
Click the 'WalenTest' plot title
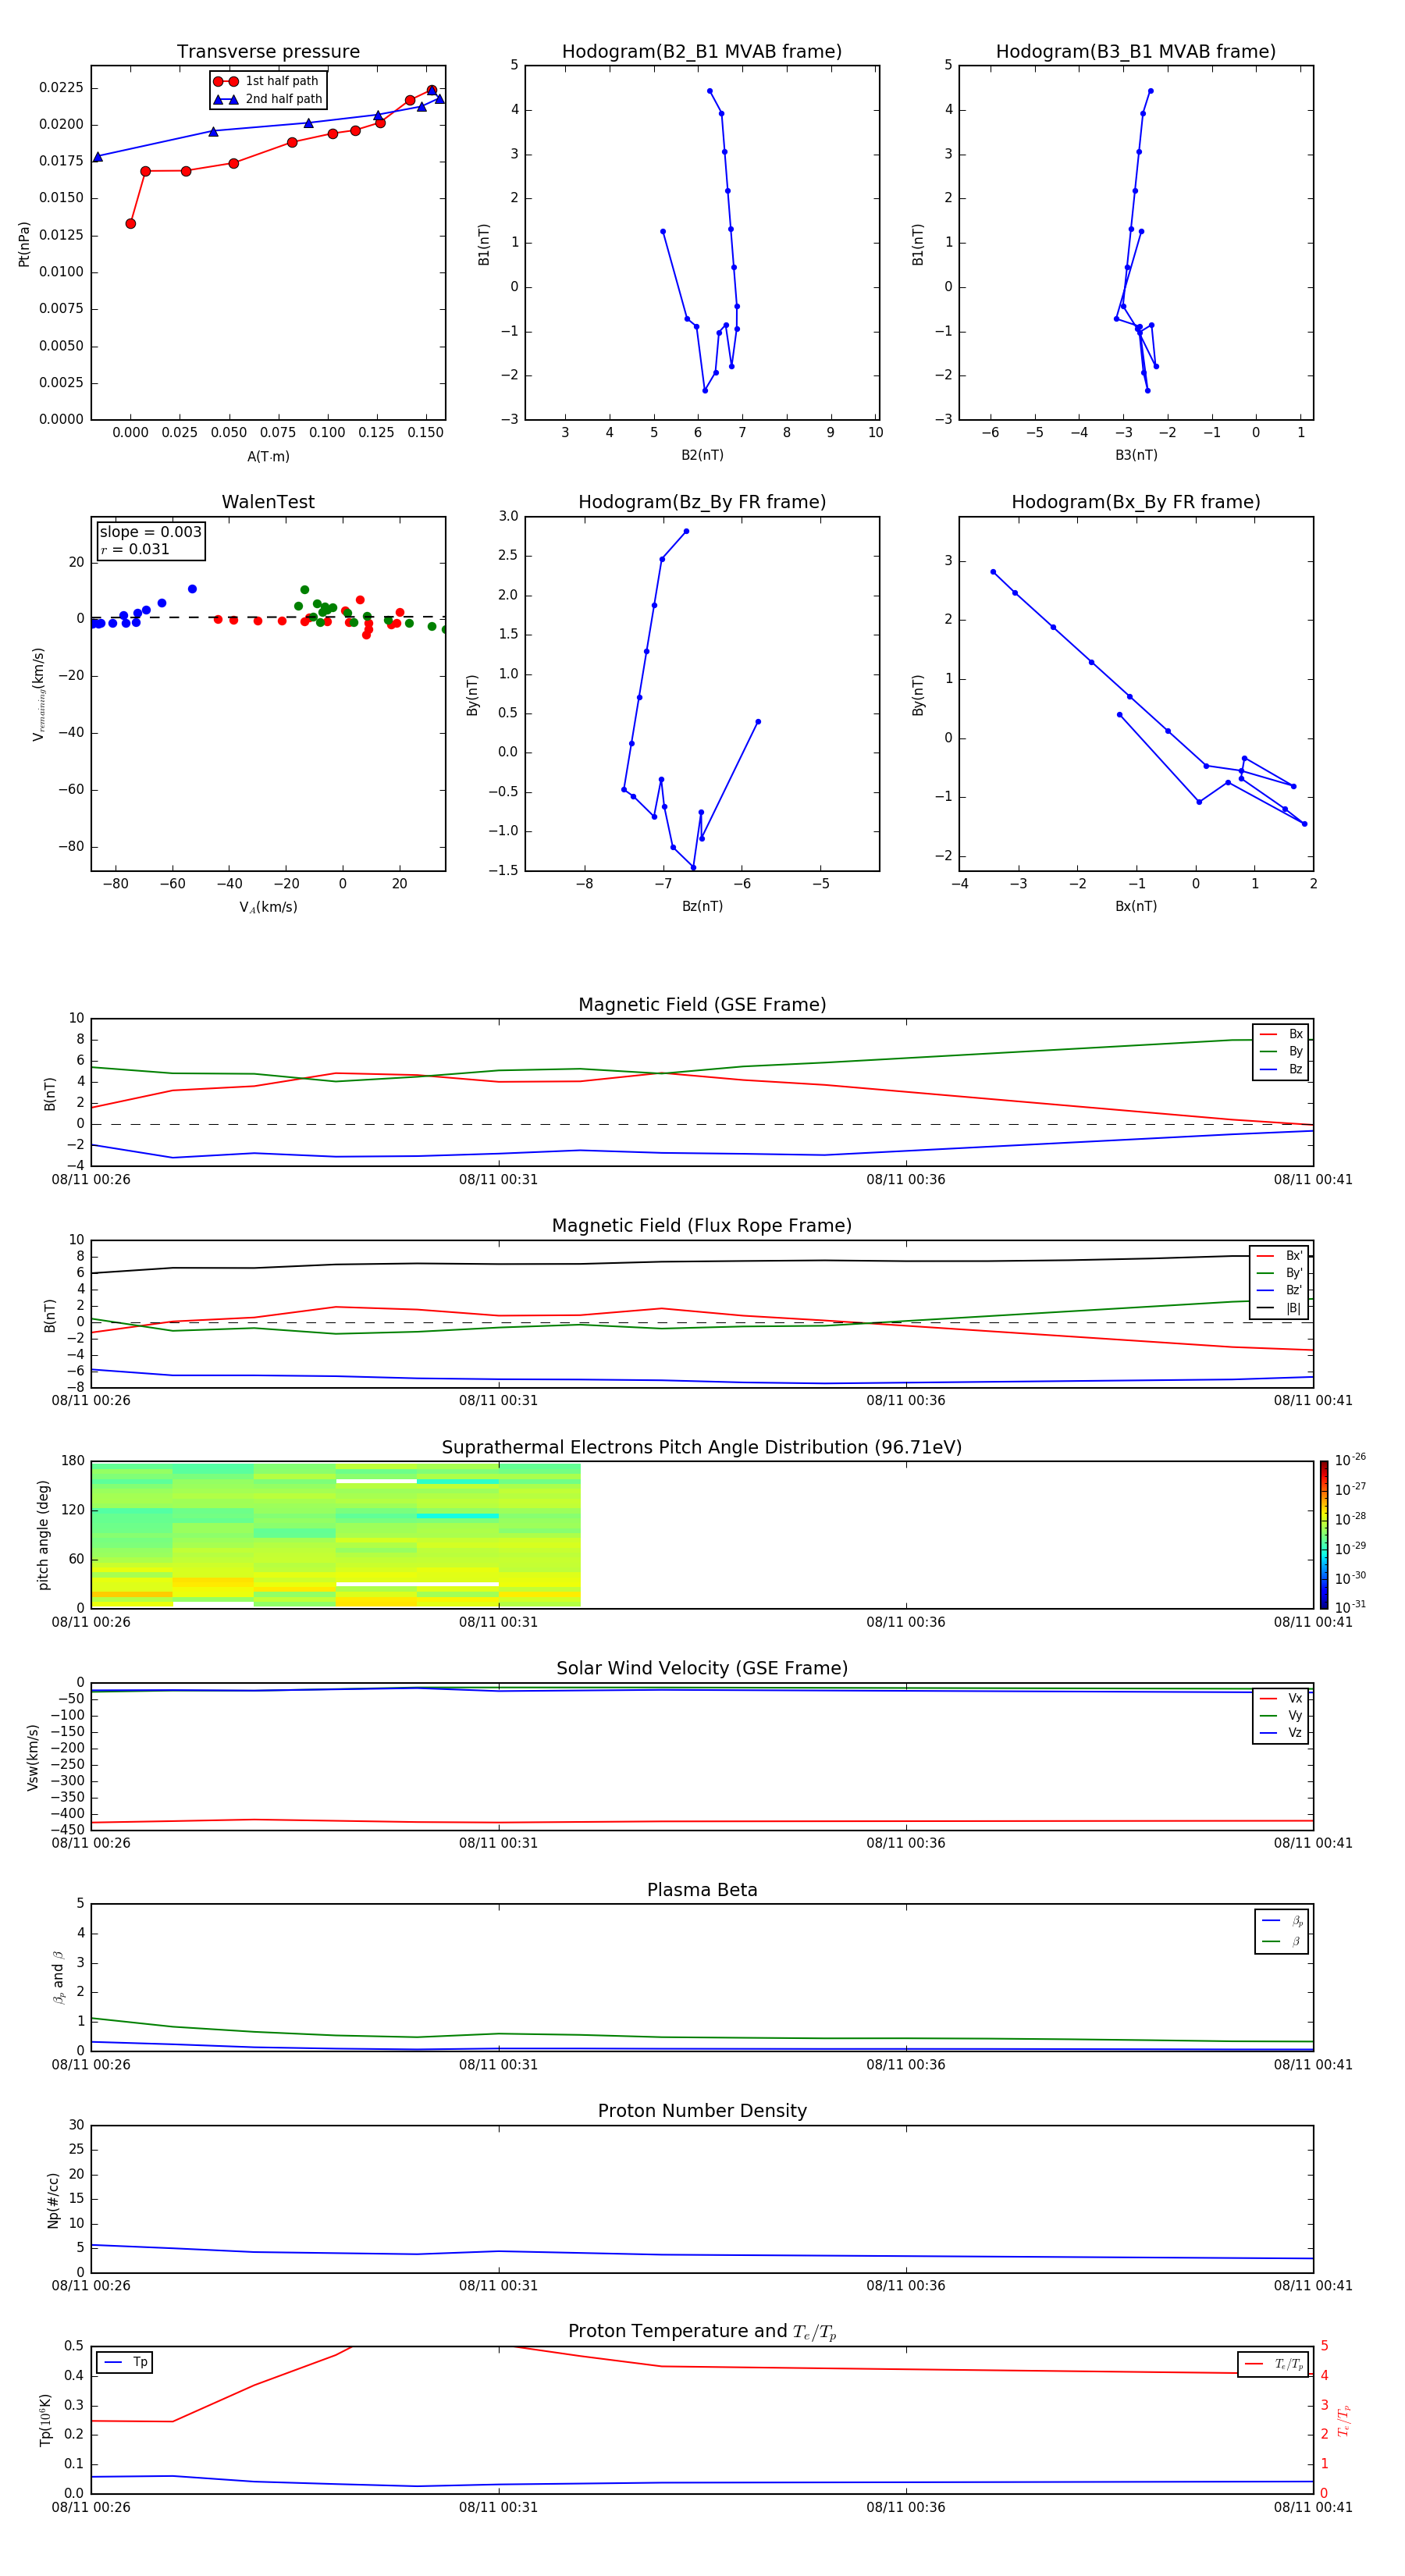click(x=268, y=502)
